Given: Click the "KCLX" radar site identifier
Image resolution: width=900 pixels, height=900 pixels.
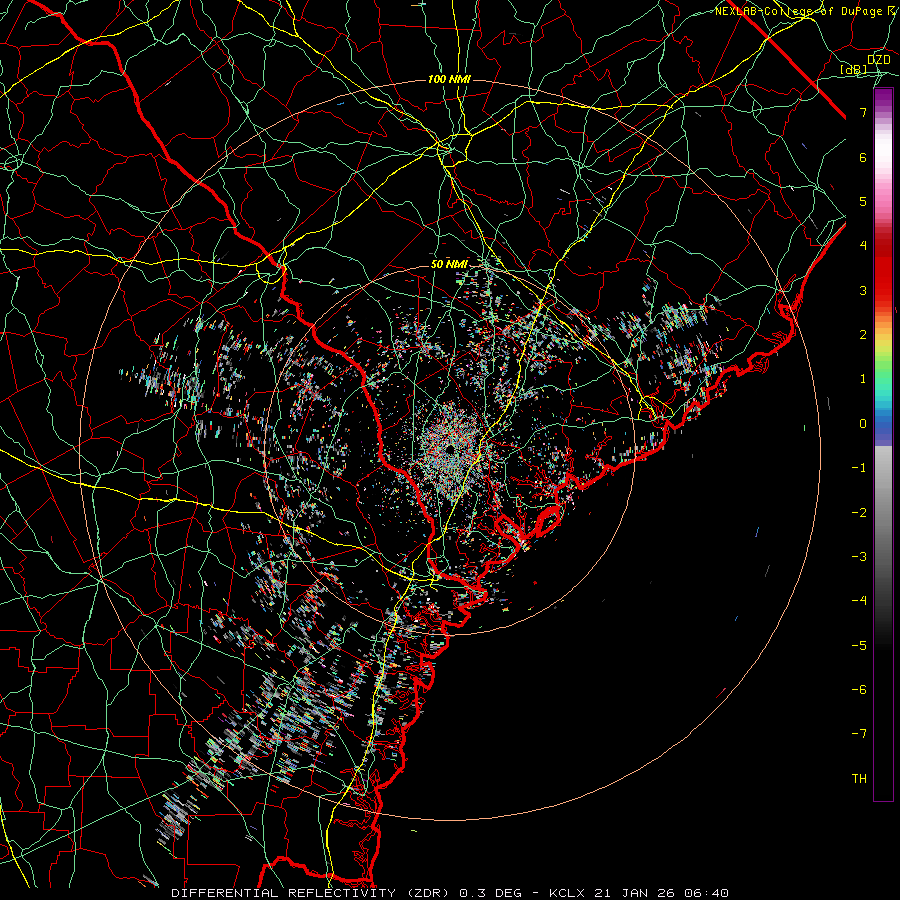Looking at the screenshot, I should point(567,893).
